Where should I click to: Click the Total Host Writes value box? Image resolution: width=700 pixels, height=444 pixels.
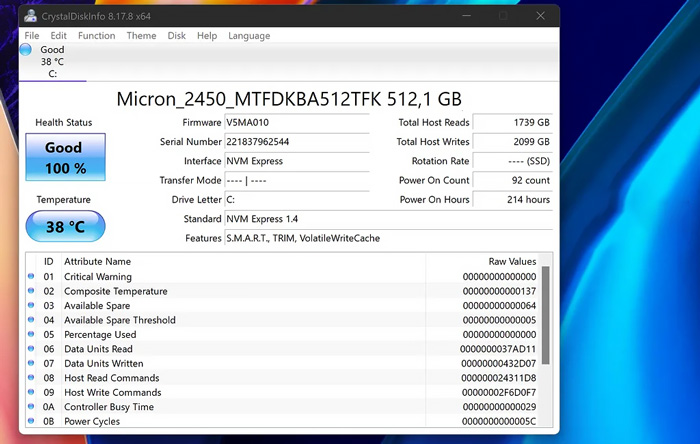[x=513, y=142]
